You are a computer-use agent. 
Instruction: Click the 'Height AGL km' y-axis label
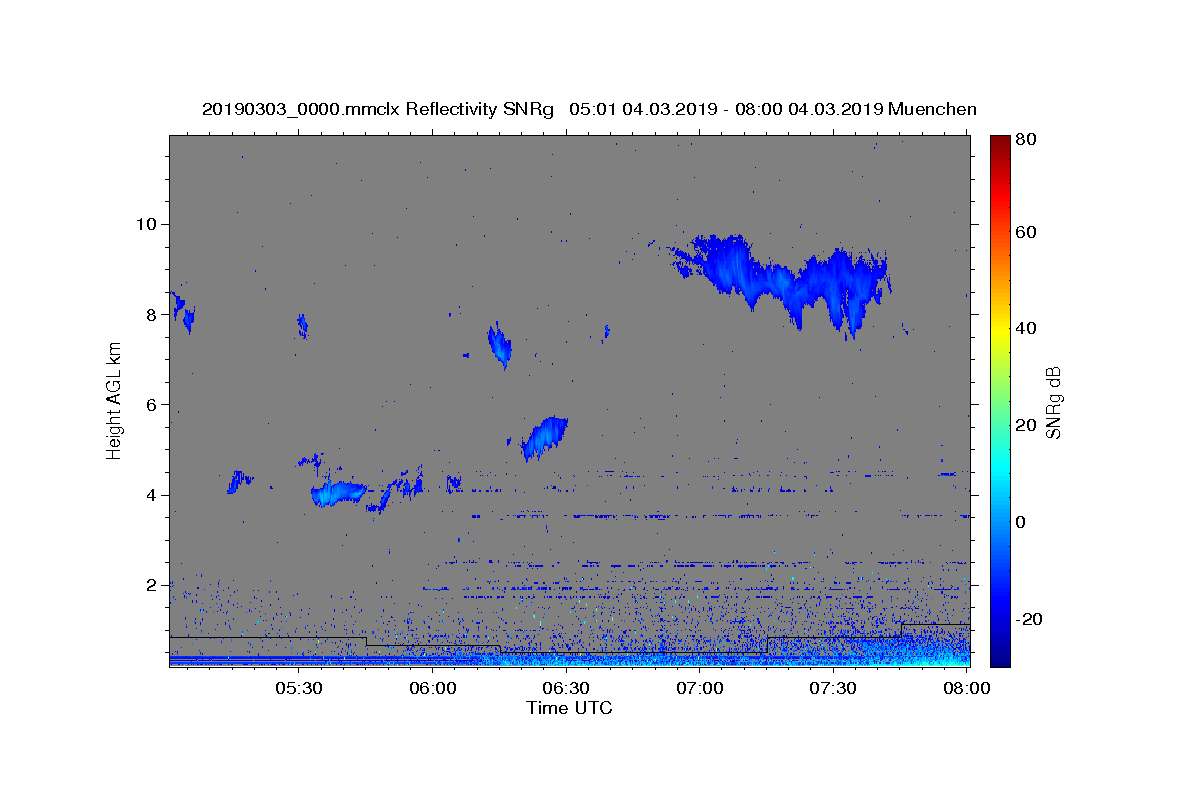pos(114,400)
